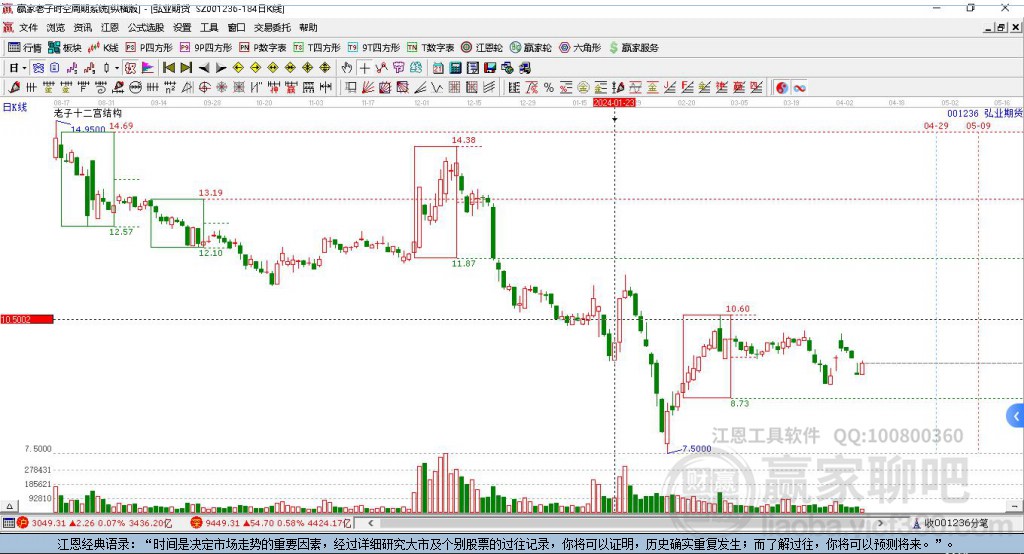Jump to first bar icon

tap(168, 68)
